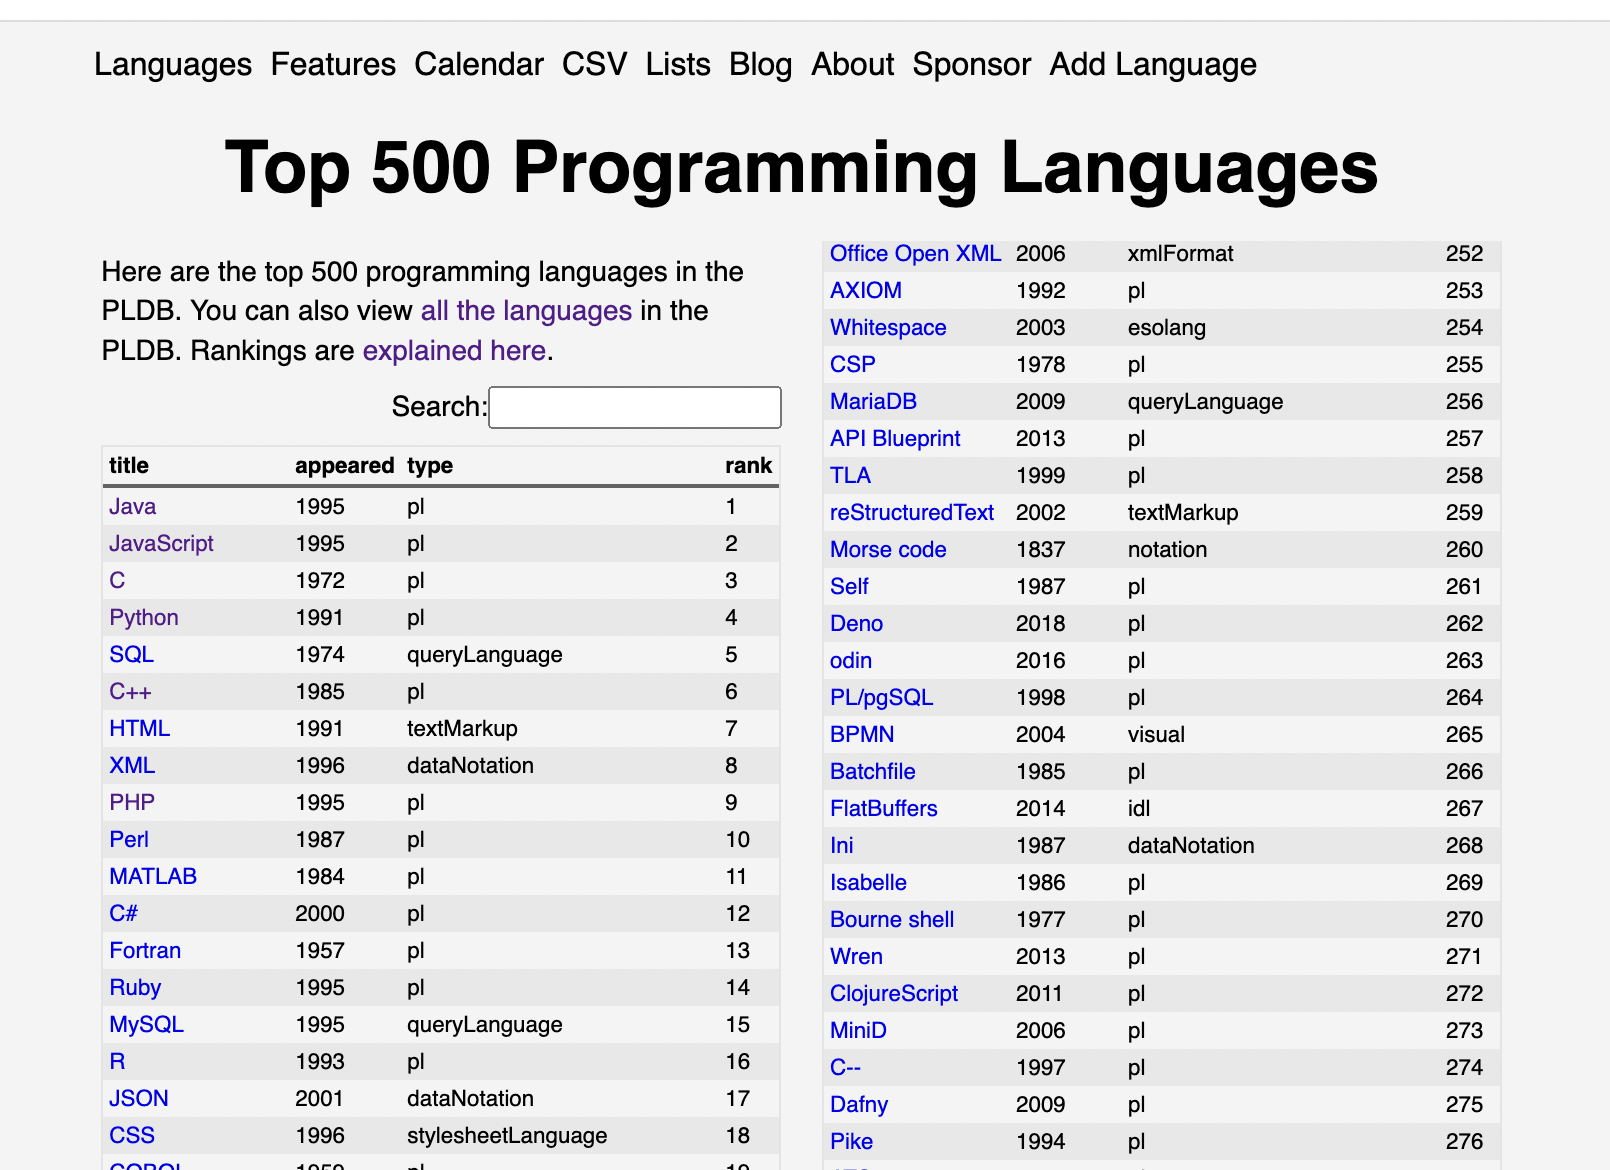Sort table by the type column header
Screen dimensions: 1610x1170
(430, 465)
